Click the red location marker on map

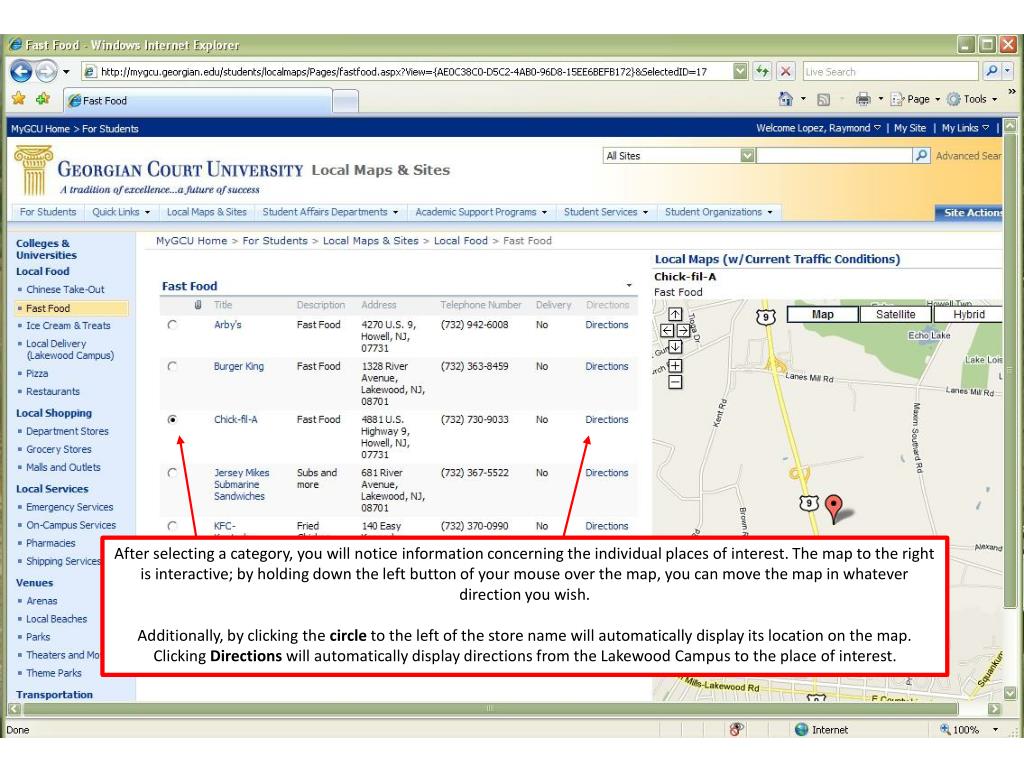(833, 508)
